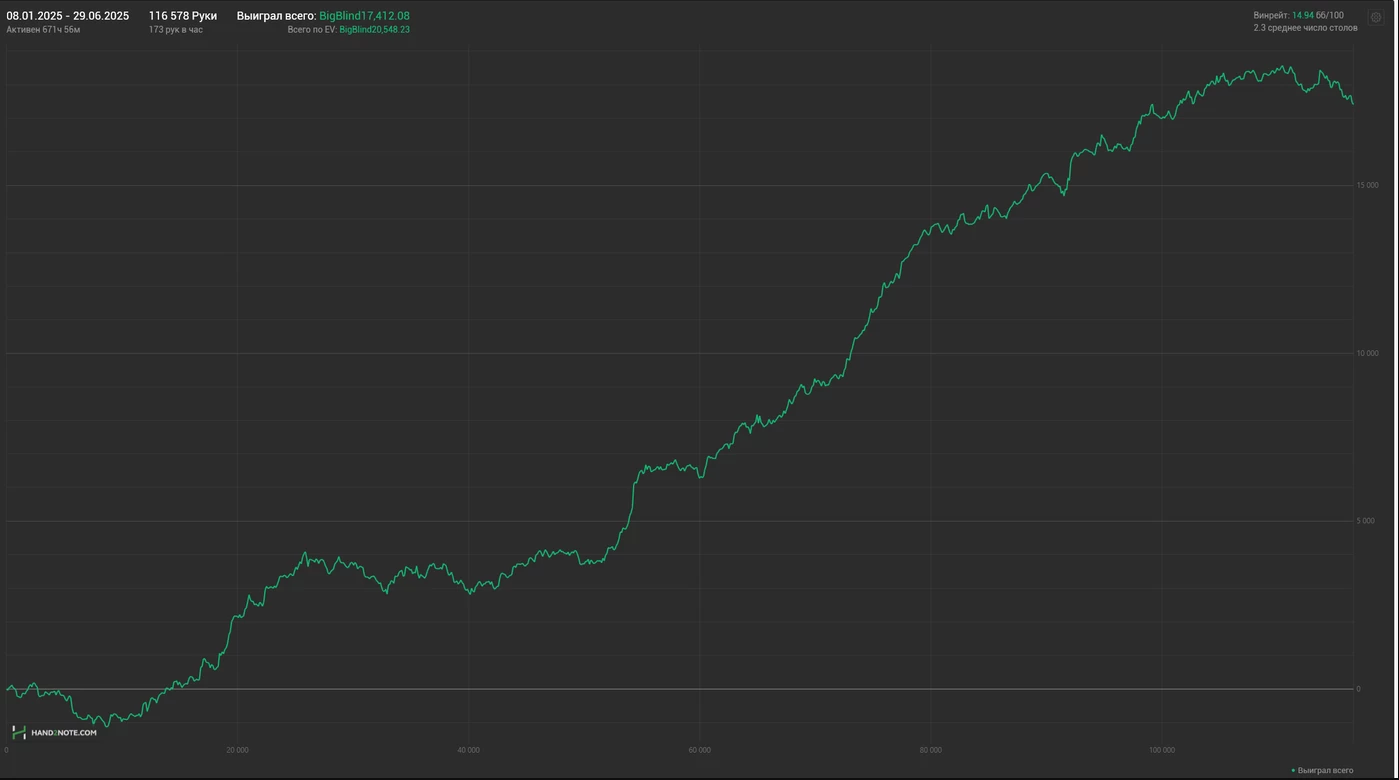Click the BigBlind17,412.08 total won value
The width and height of the screenshot is (1399, 780).
click(364, 16)
